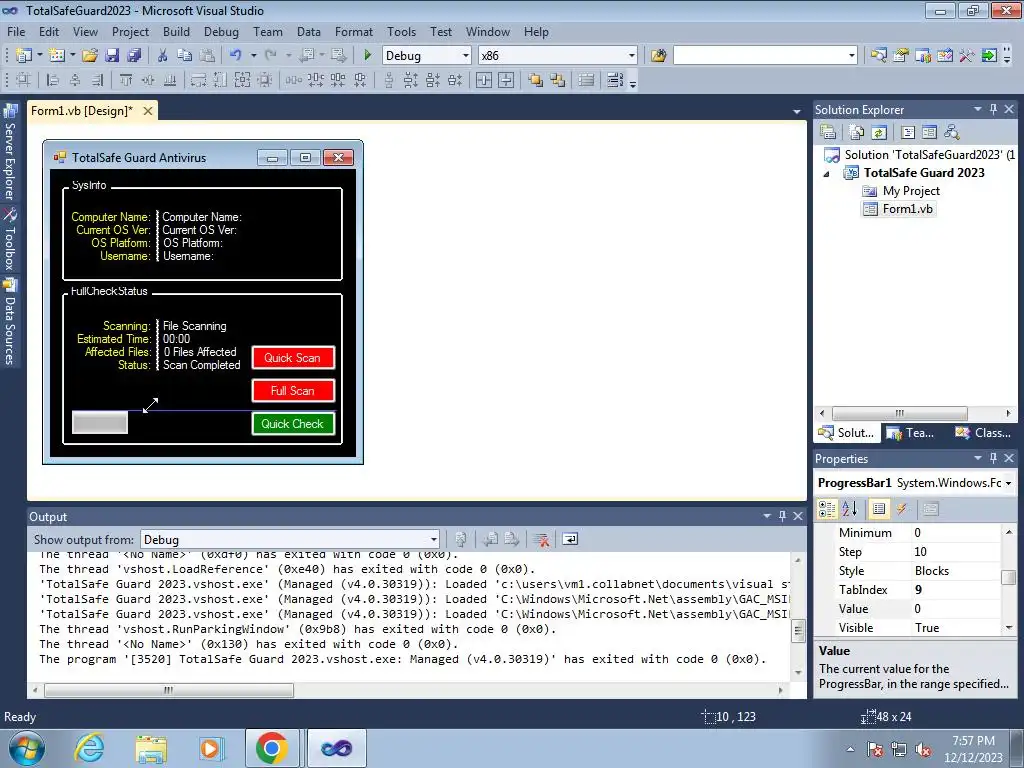The width and height of the screenshot is (1024, 768).
Task: Click the Open File folder icon
Action: click(90, 56)
